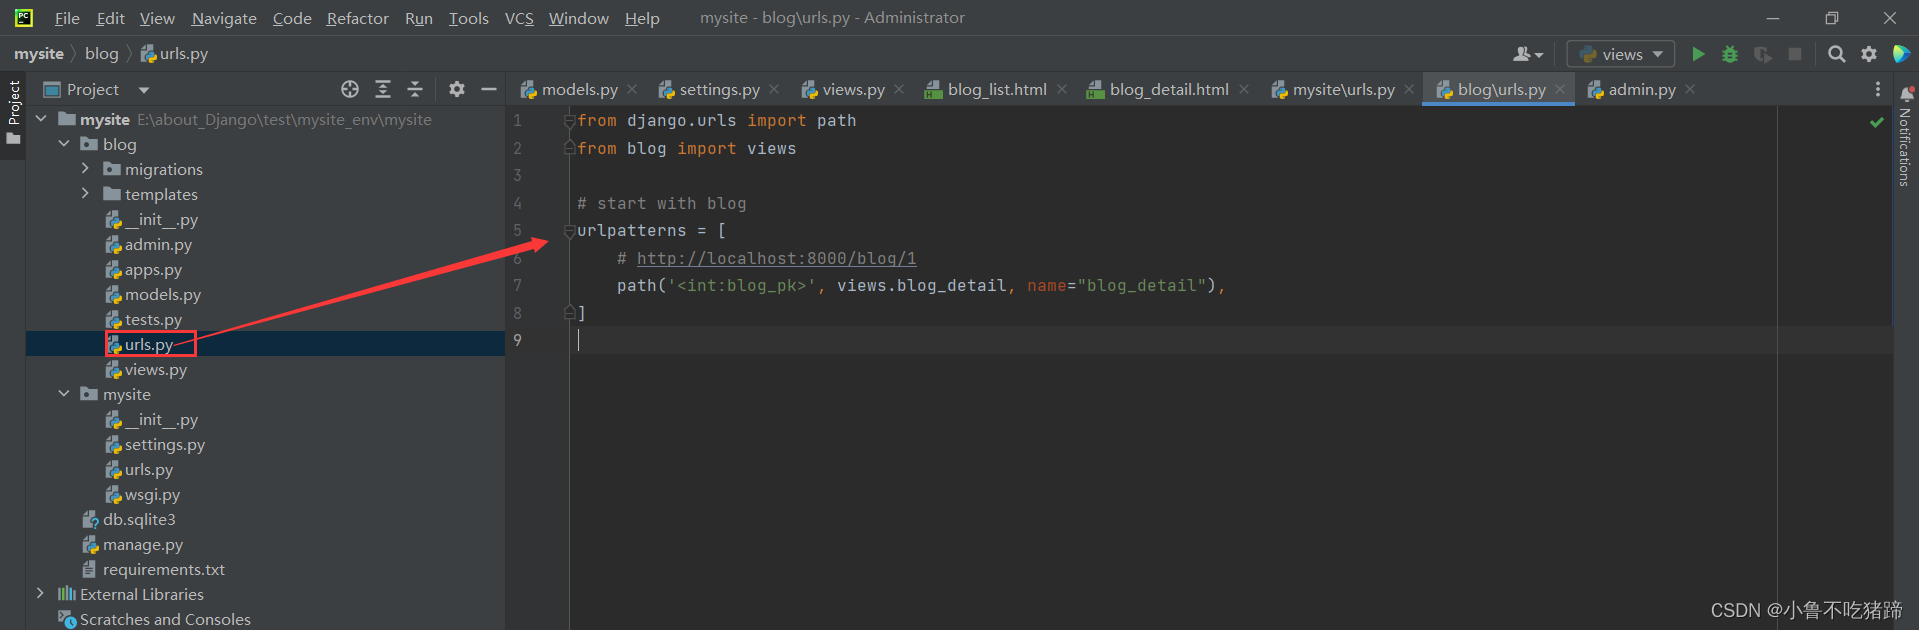Place cursor on editor line 9
Viewport: 1919px width, 630px height.
(x=1230, y=340)
